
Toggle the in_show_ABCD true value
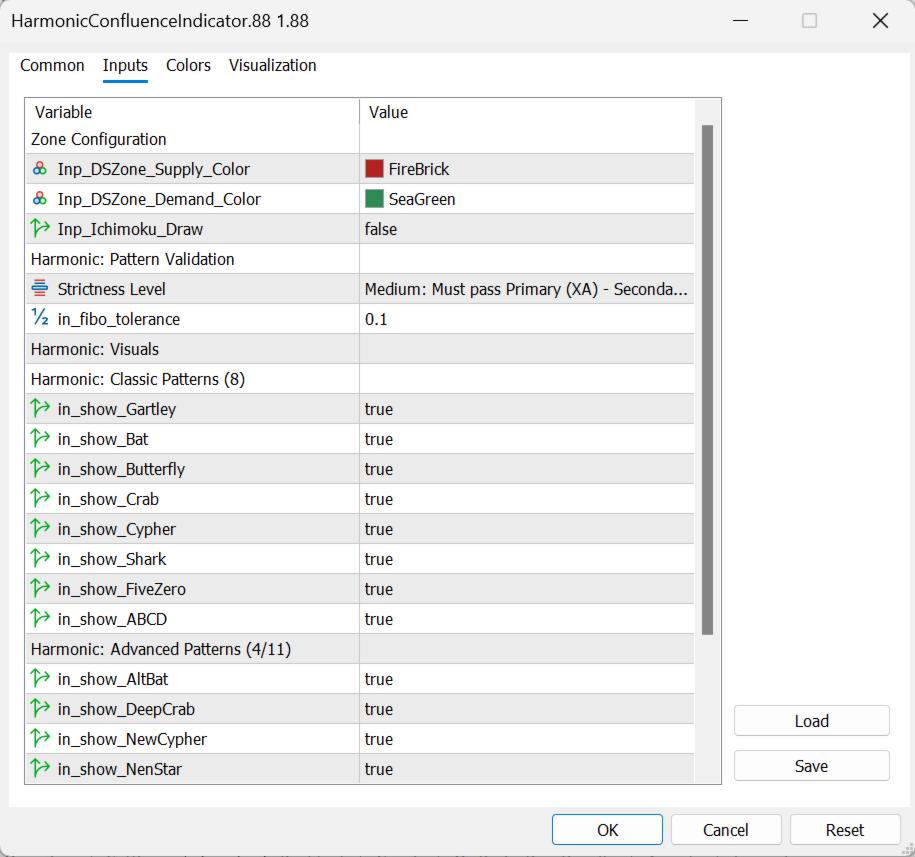point(526,619)
